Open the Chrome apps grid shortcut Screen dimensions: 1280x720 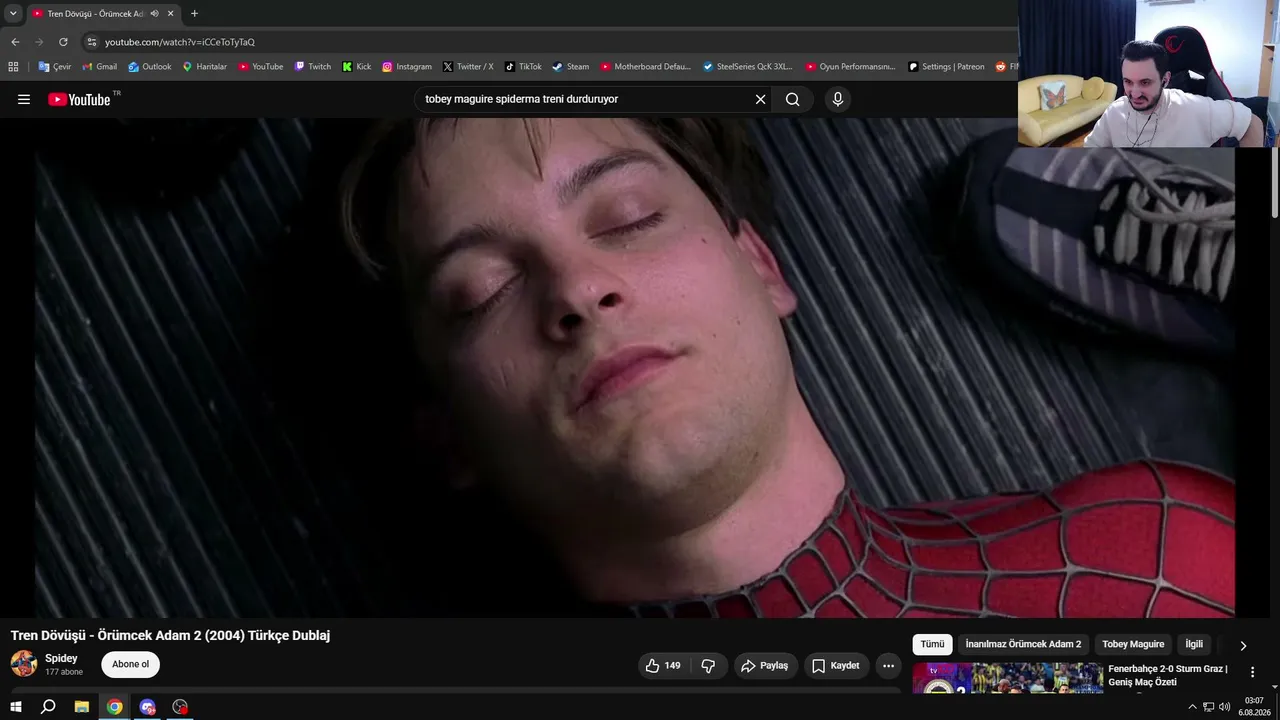13,67
